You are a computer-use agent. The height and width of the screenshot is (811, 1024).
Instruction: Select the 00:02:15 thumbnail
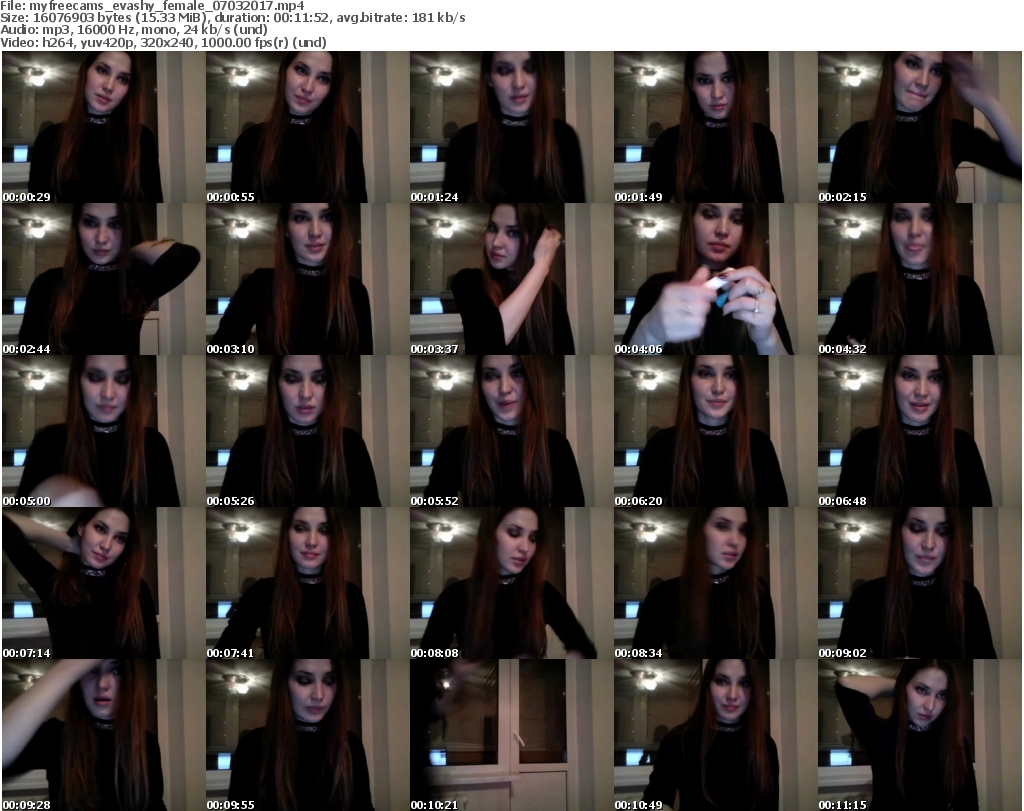coord(920,127)
